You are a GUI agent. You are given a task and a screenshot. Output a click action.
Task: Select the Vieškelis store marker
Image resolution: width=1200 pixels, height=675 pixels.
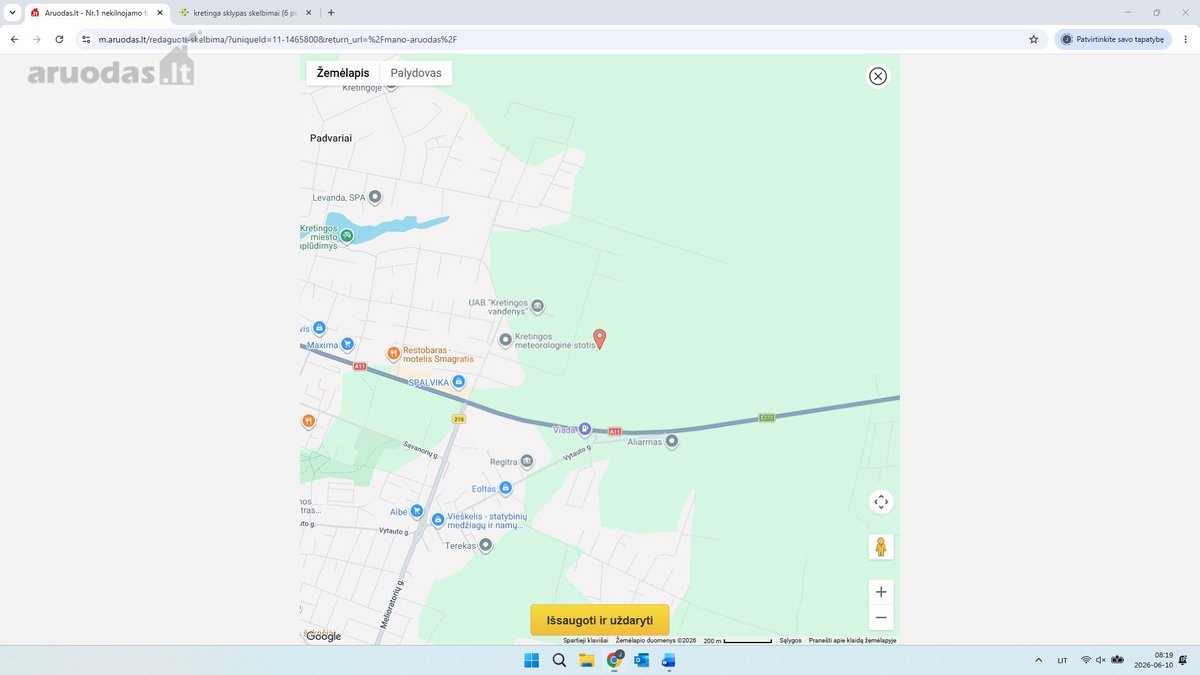(x=438, y=520)
